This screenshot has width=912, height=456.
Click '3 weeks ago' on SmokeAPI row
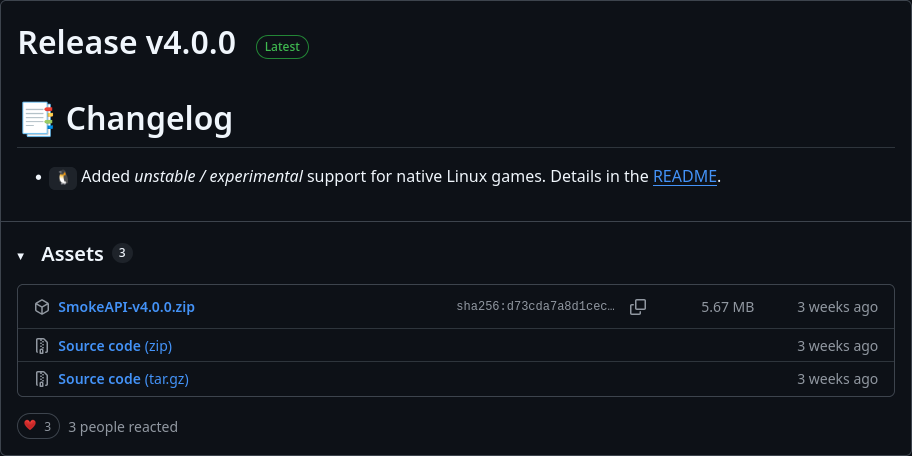[x=837, y=307]
